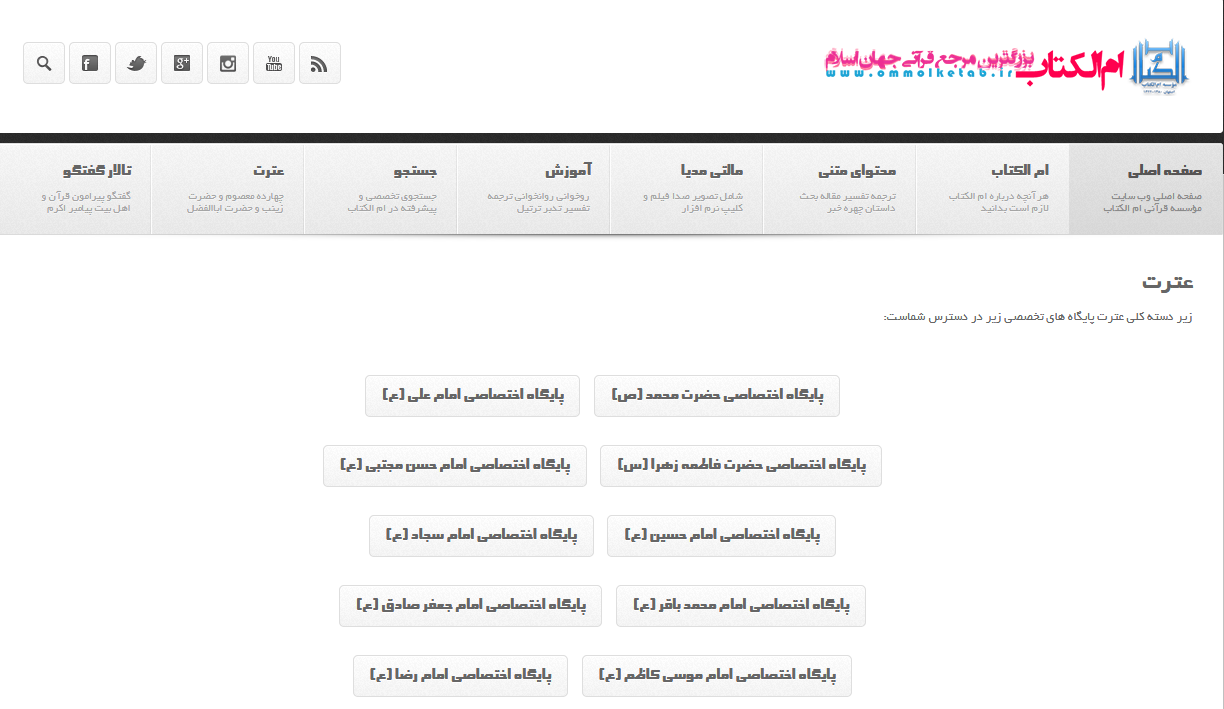This screenshot has height=709, width=1224.
Task: Open the محتوای متنی menu item
Action: tap(839, 189)
